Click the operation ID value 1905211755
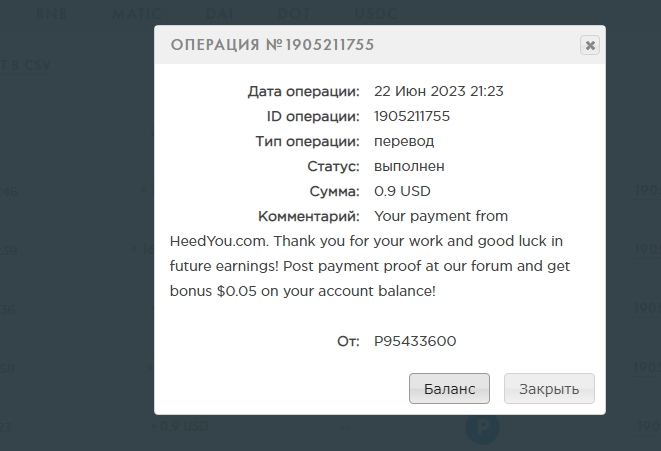 (411, 116)
